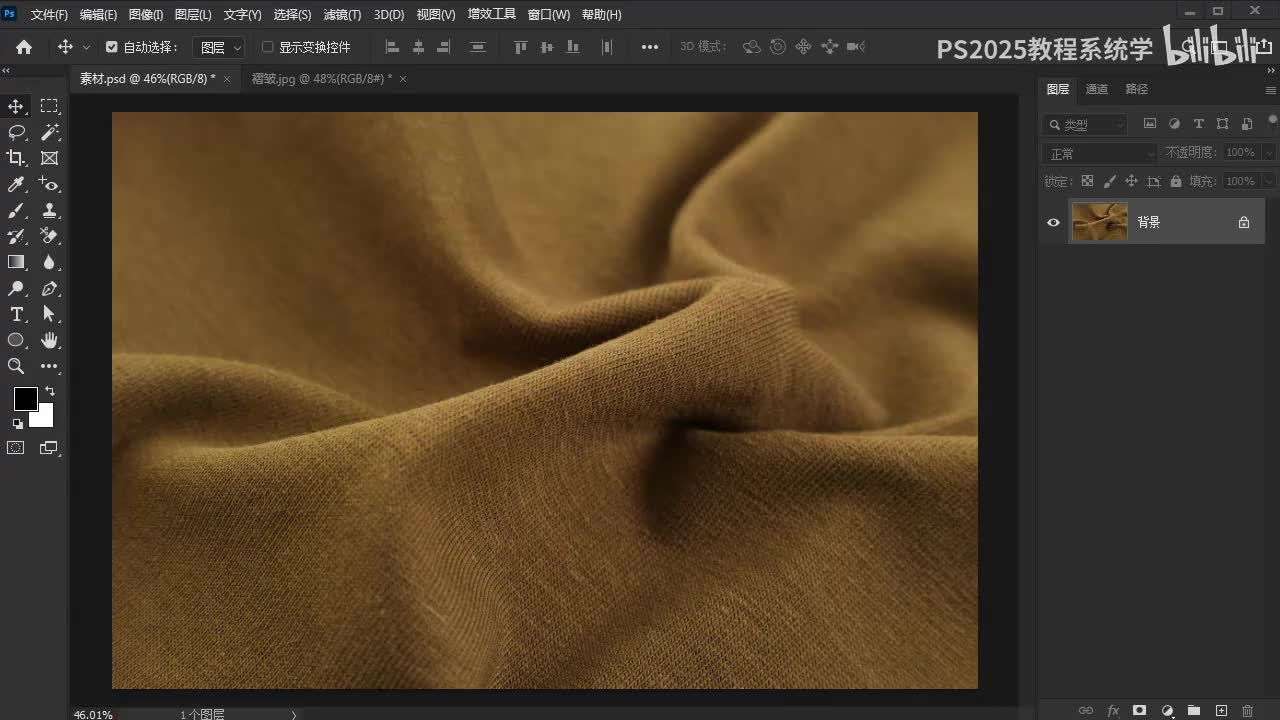Viewport: 1280px width, 720px height.
Task: Select the Hand tool
Action: tap(49, 340)
